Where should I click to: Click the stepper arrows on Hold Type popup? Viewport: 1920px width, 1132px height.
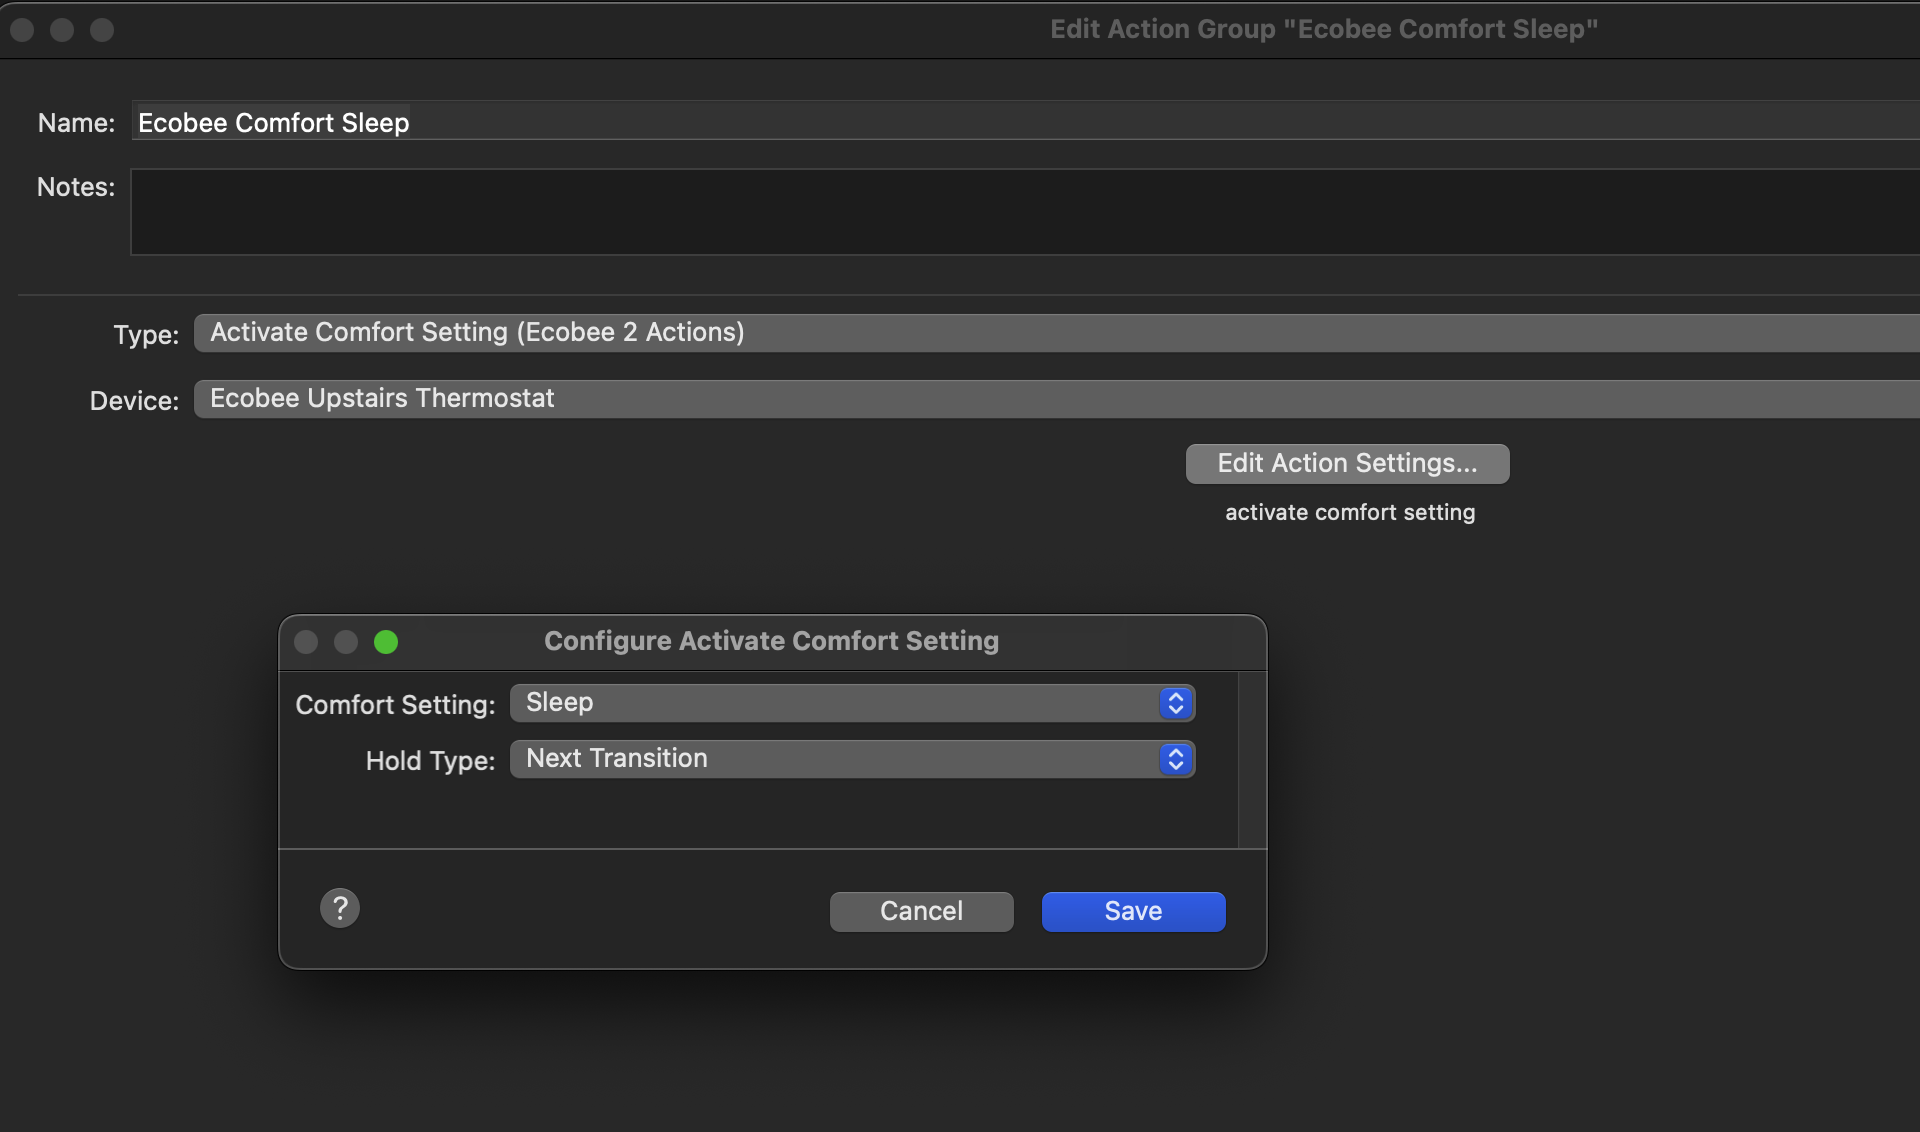pos(1176,759)
